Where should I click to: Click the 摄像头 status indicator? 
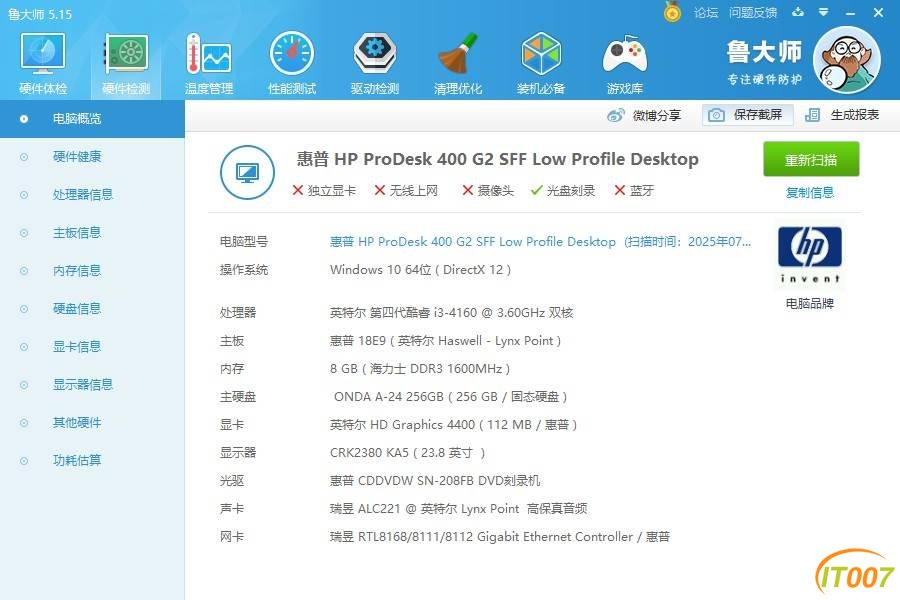point(488,191)
